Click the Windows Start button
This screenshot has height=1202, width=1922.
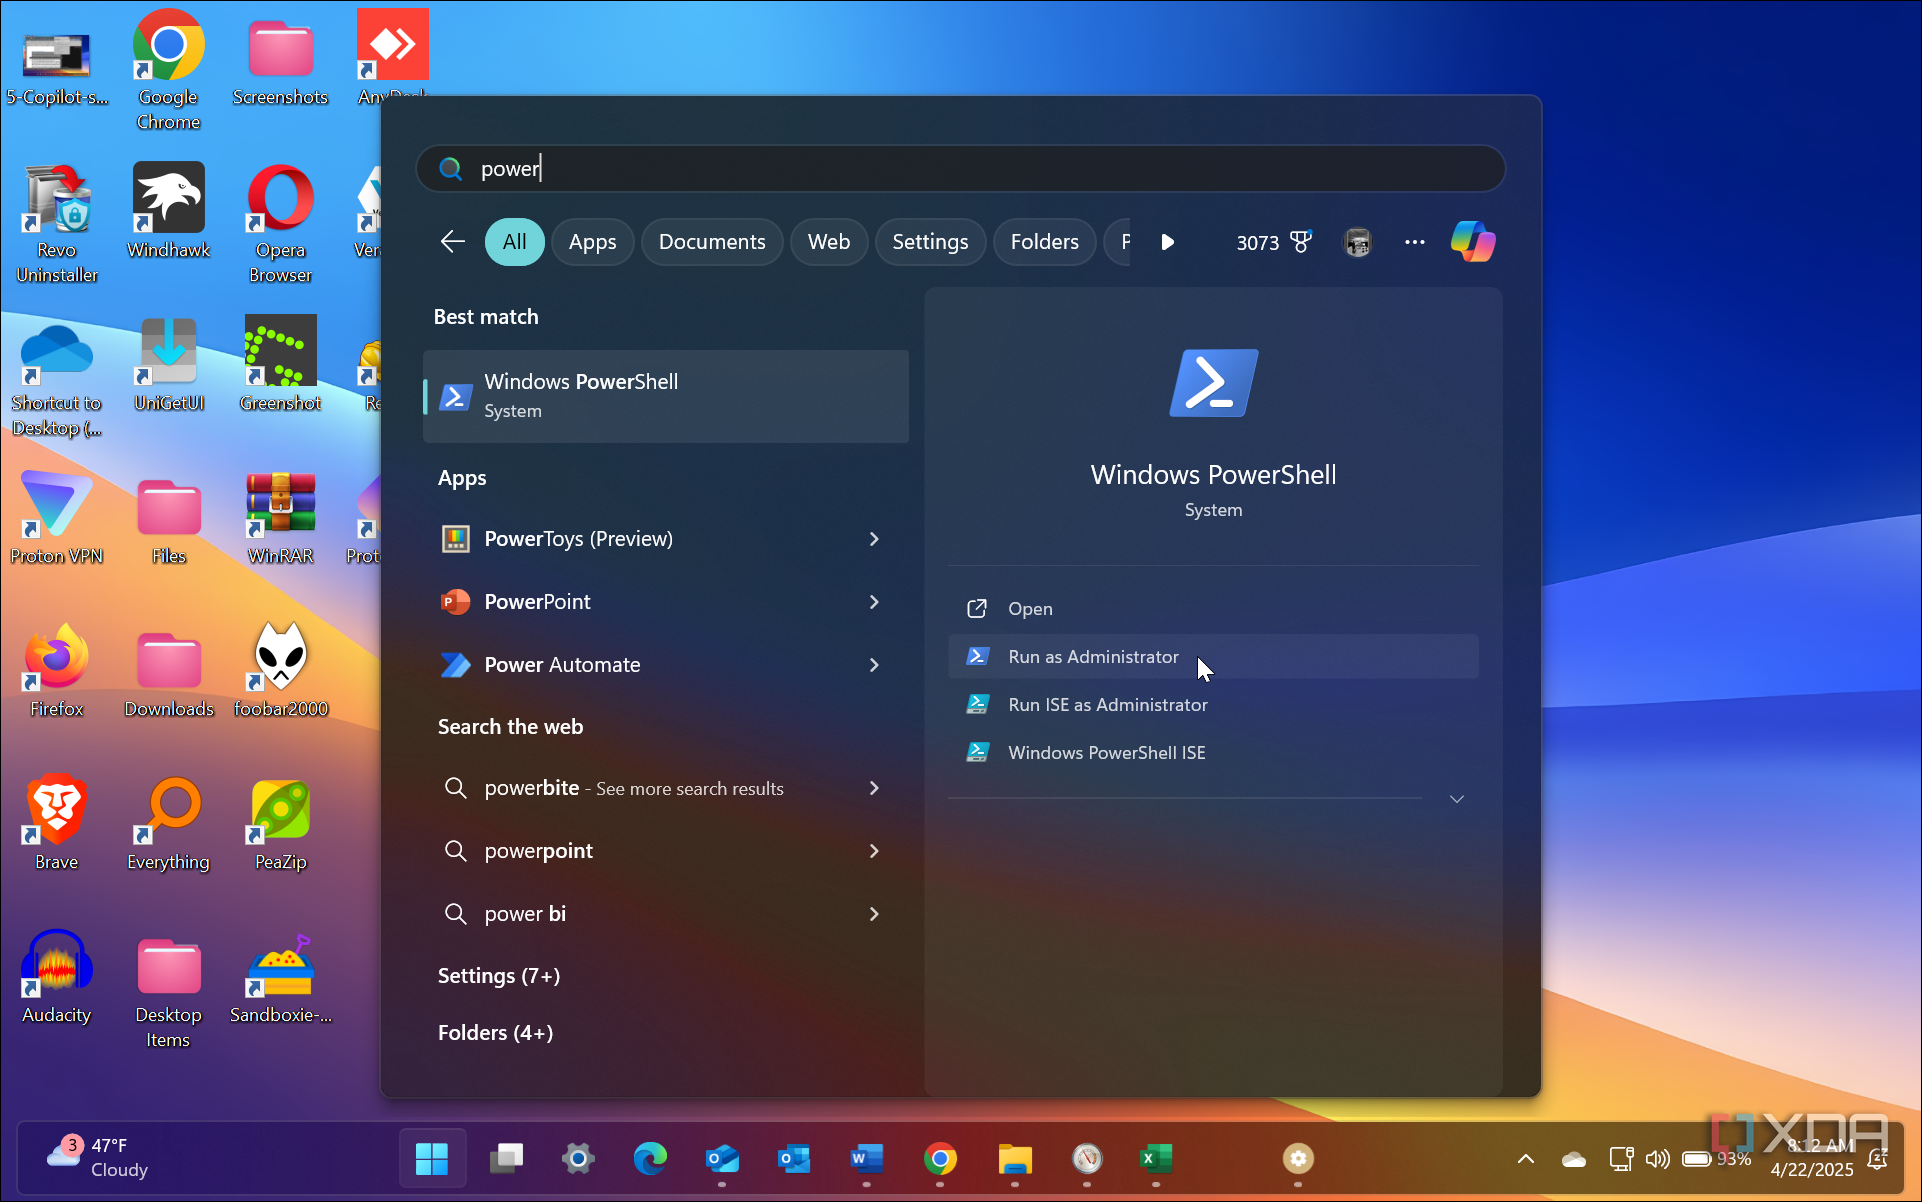click(432, 1159)
